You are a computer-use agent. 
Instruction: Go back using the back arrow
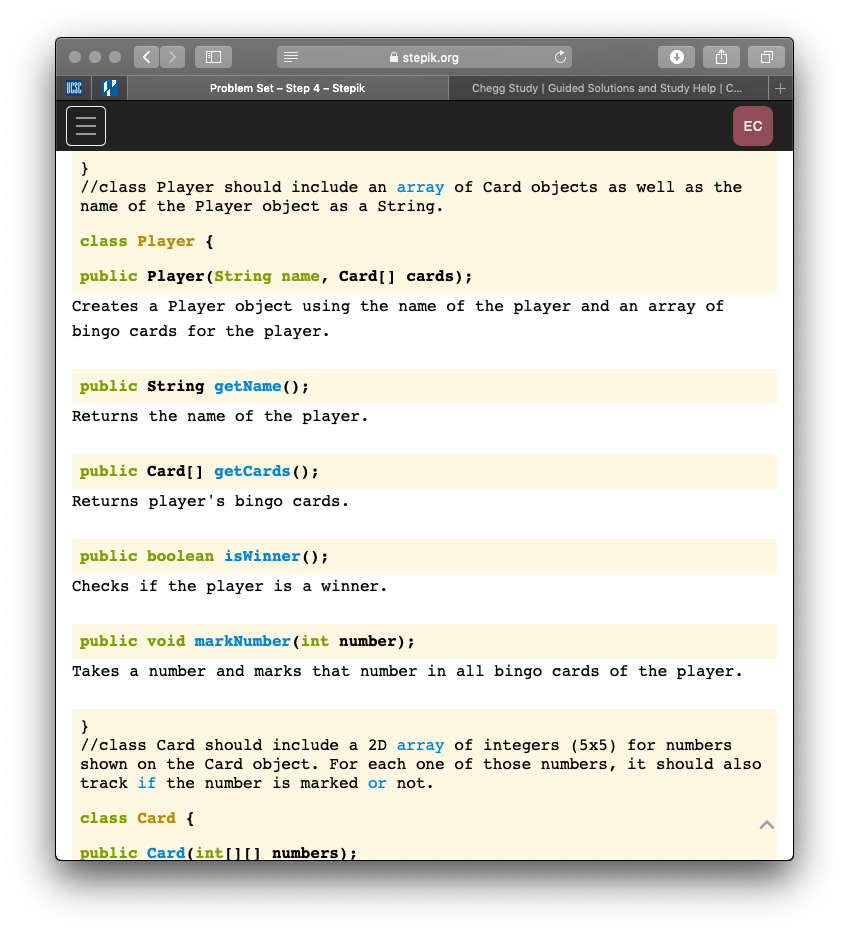click(x=146, y=56)
